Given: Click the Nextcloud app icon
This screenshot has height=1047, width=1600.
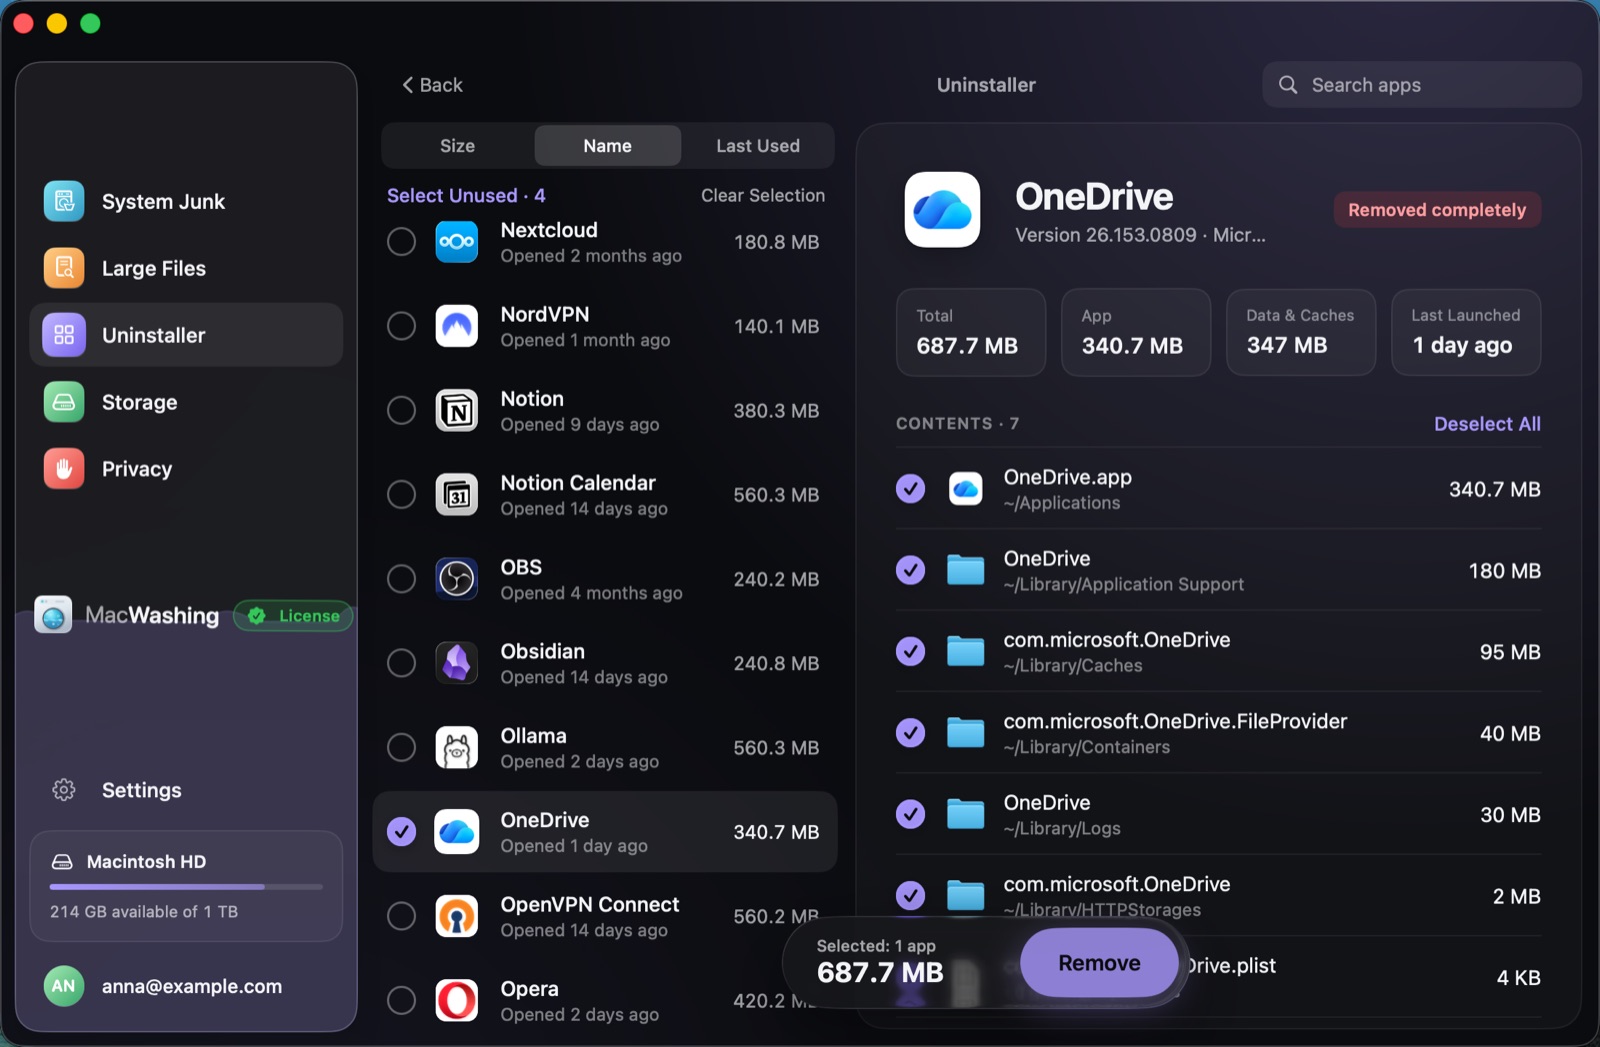Looking at the screenshot, I should point(457,242).
